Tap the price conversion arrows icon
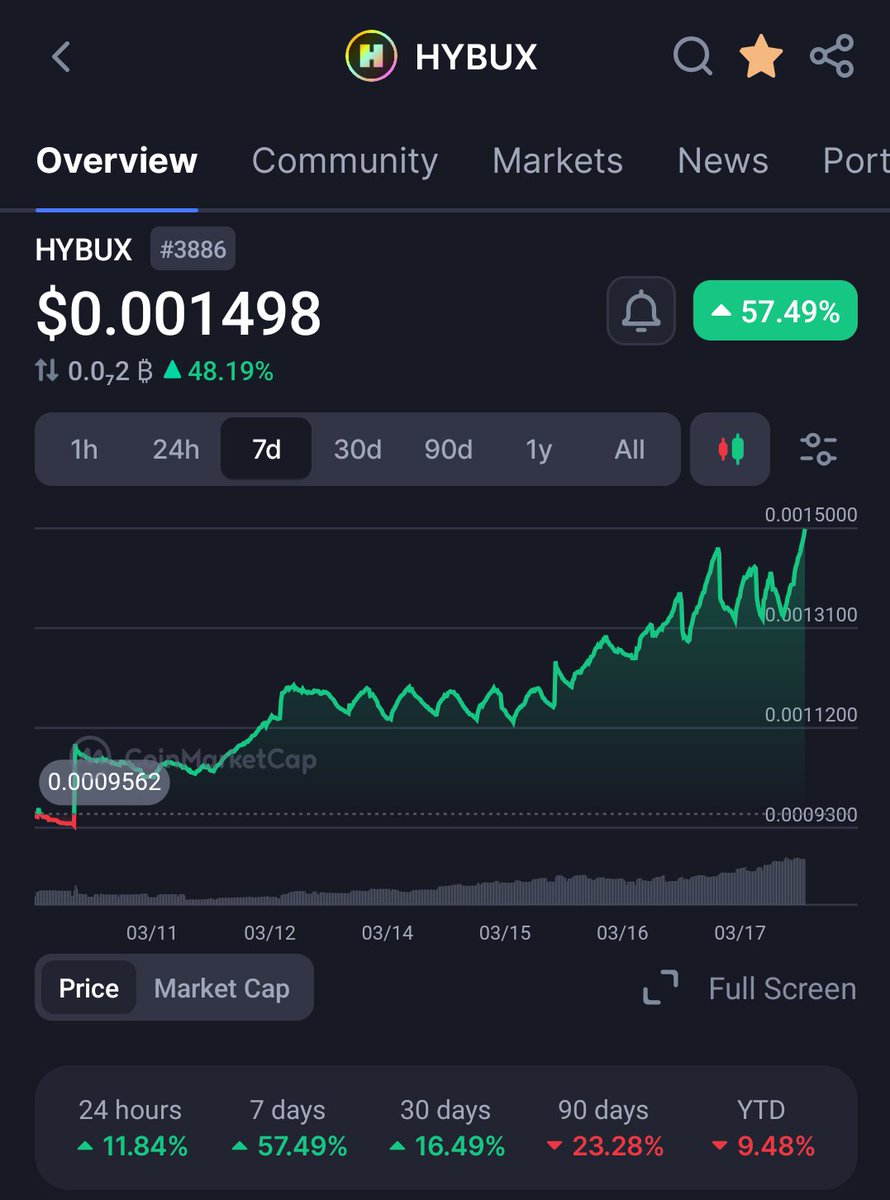This screenshot has width=890, height=1200. coord(46,371)
